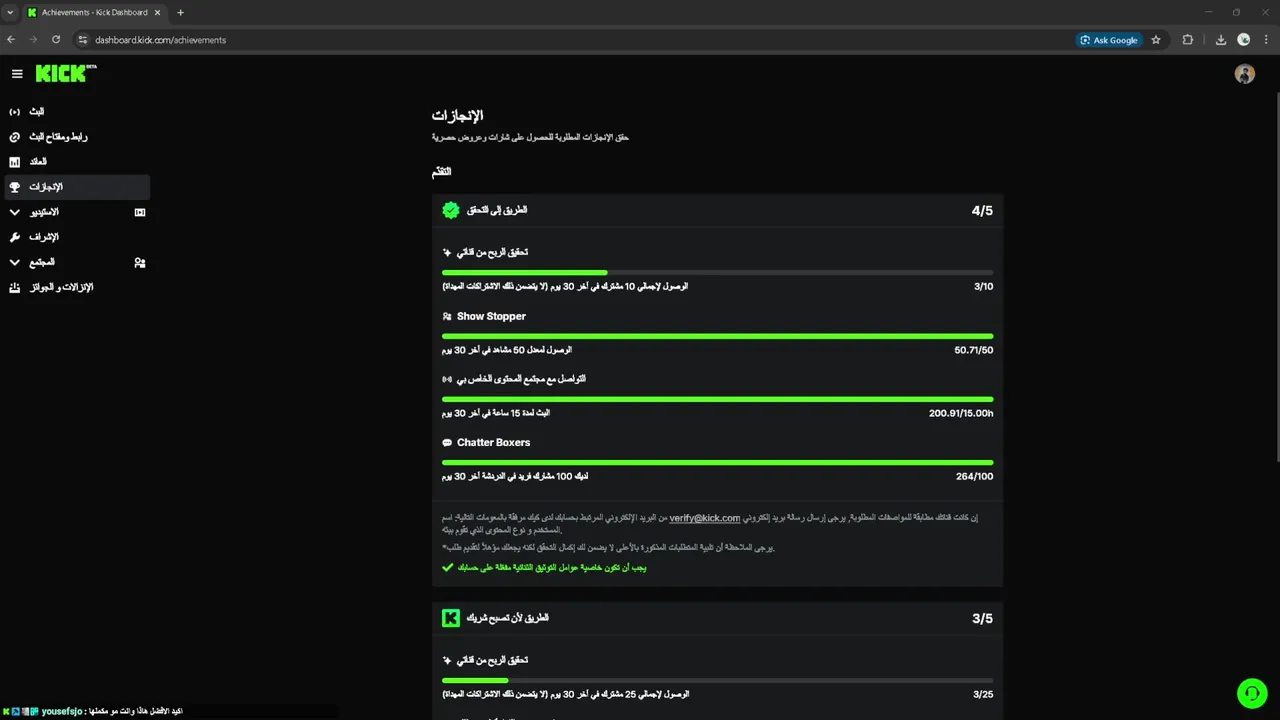Click the link icon for stream URL and key

pos(15,137)
